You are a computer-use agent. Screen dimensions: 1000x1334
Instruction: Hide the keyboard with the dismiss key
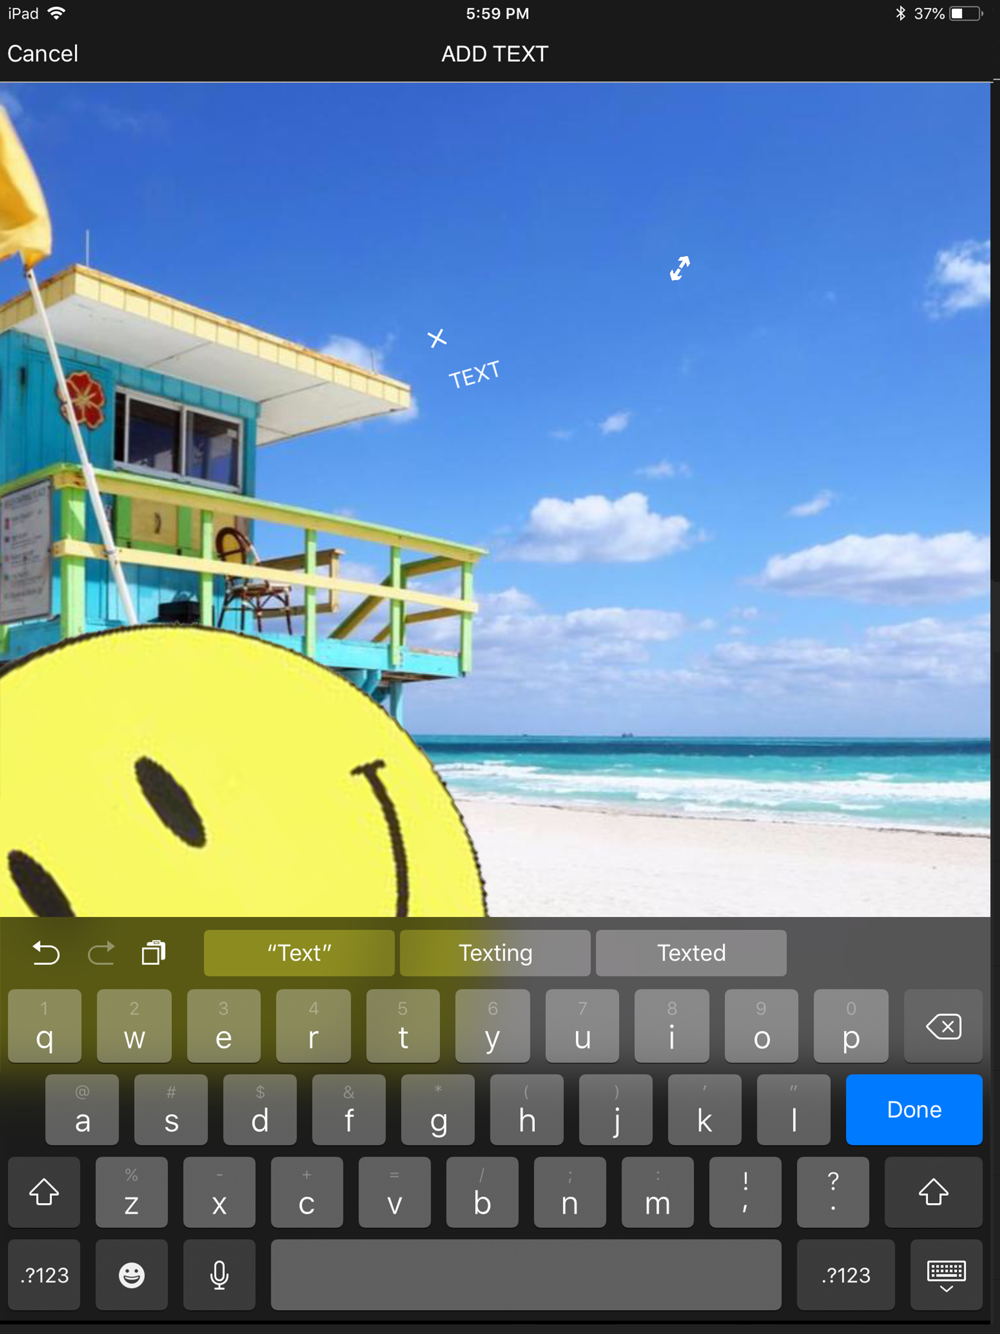click(946, 1275)
